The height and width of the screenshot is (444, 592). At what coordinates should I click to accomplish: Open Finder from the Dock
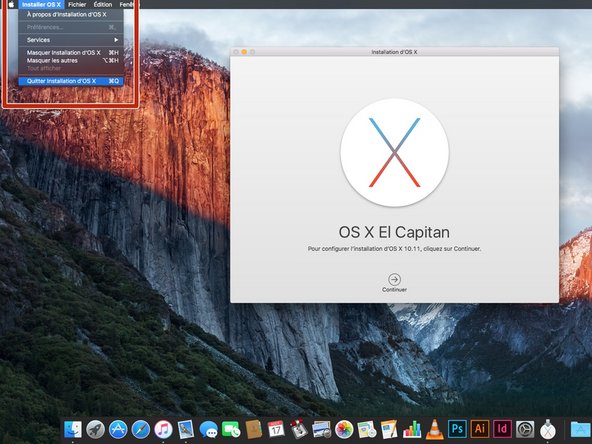click(x=72, y=429)
